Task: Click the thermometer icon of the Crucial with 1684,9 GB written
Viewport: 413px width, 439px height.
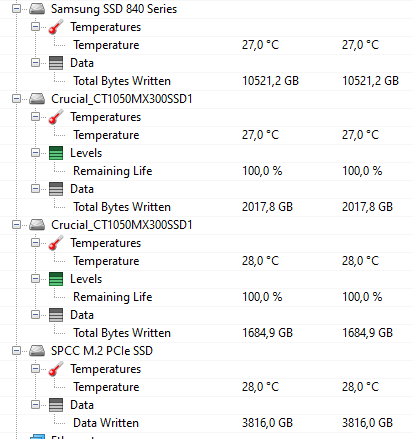Action: 56,243
